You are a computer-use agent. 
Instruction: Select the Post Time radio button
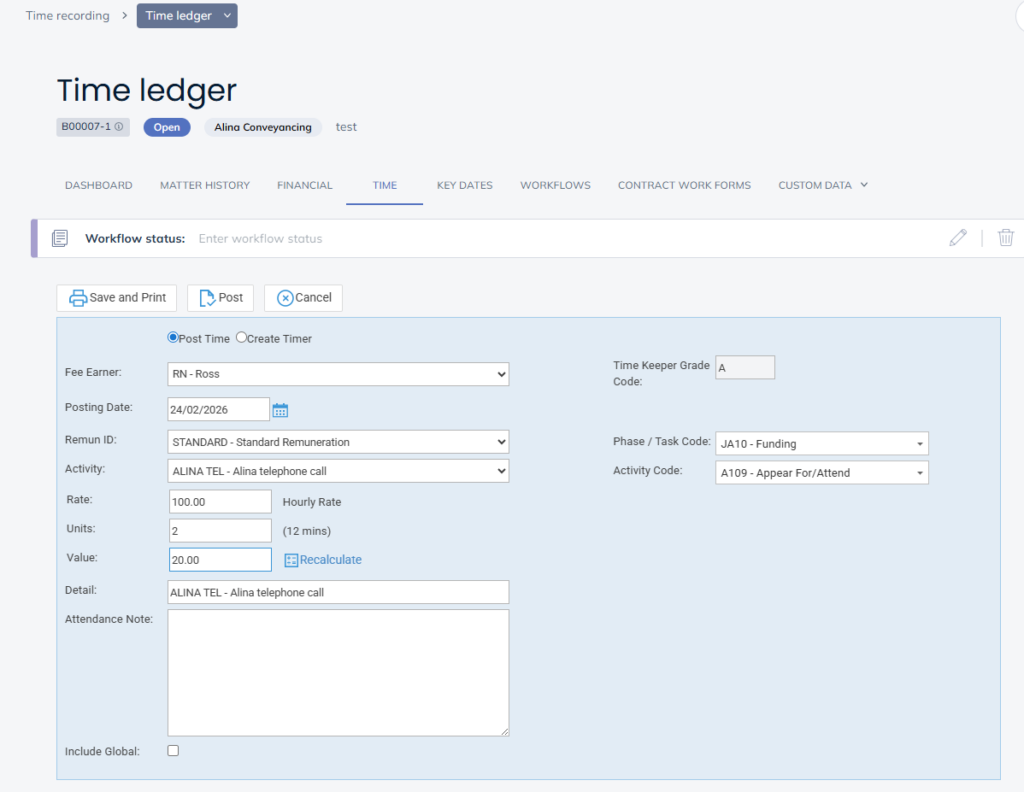point(173,338)
